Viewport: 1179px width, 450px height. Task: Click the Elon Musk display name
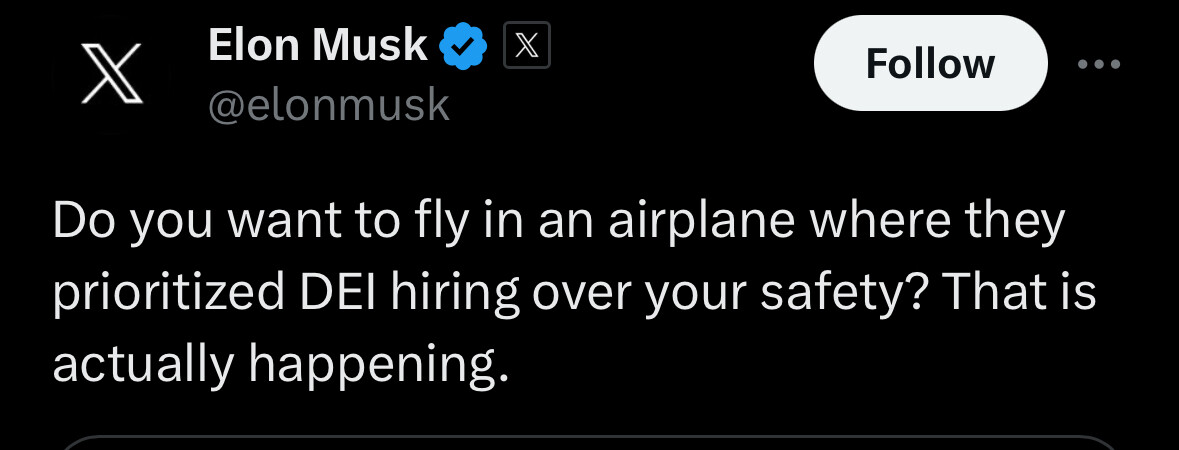pos(317,45)
